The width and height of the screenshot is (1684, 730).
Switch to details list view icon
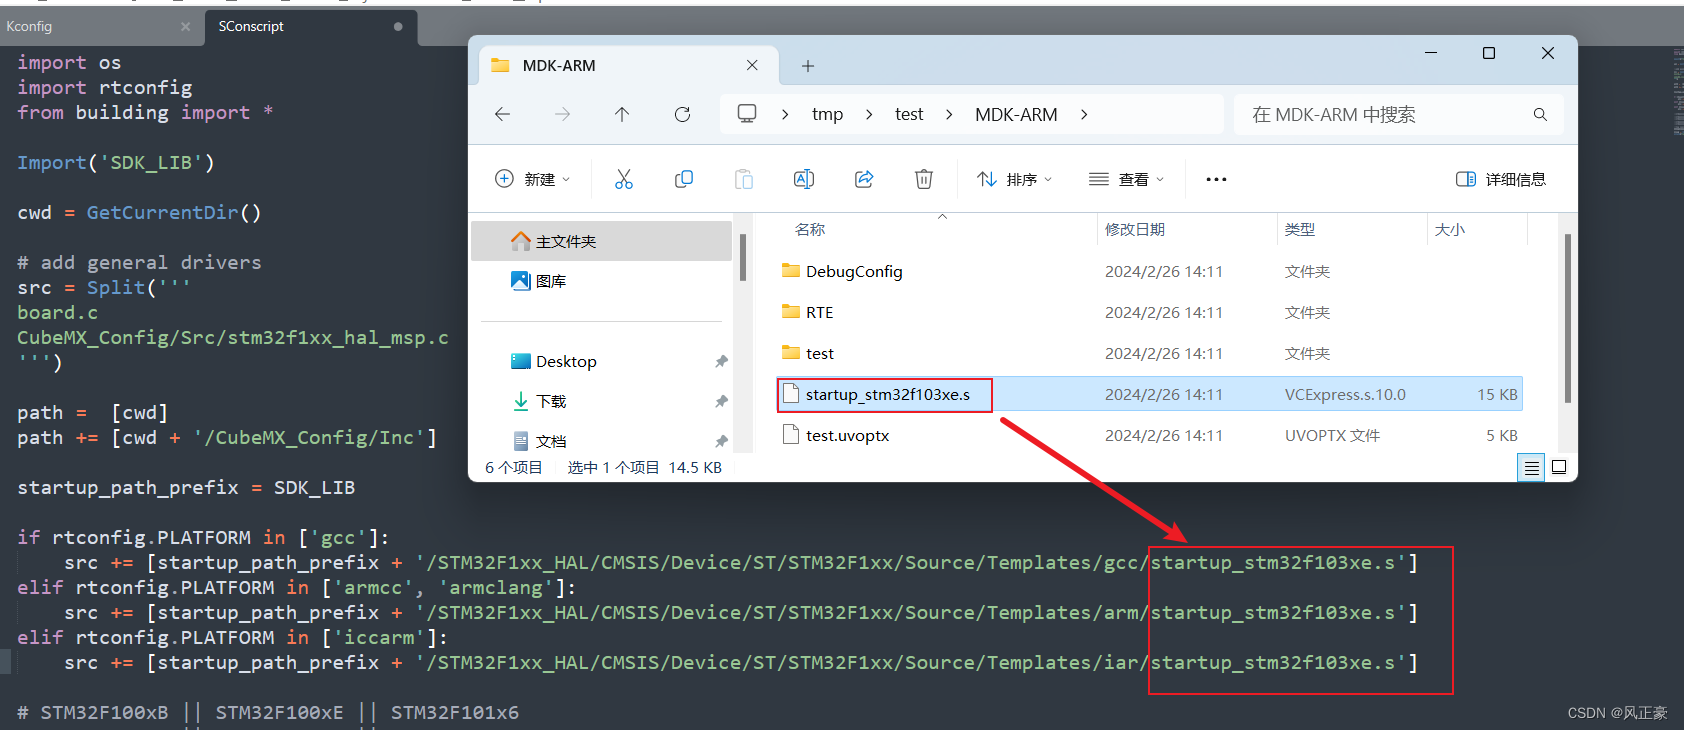(x=1531, y=467)
